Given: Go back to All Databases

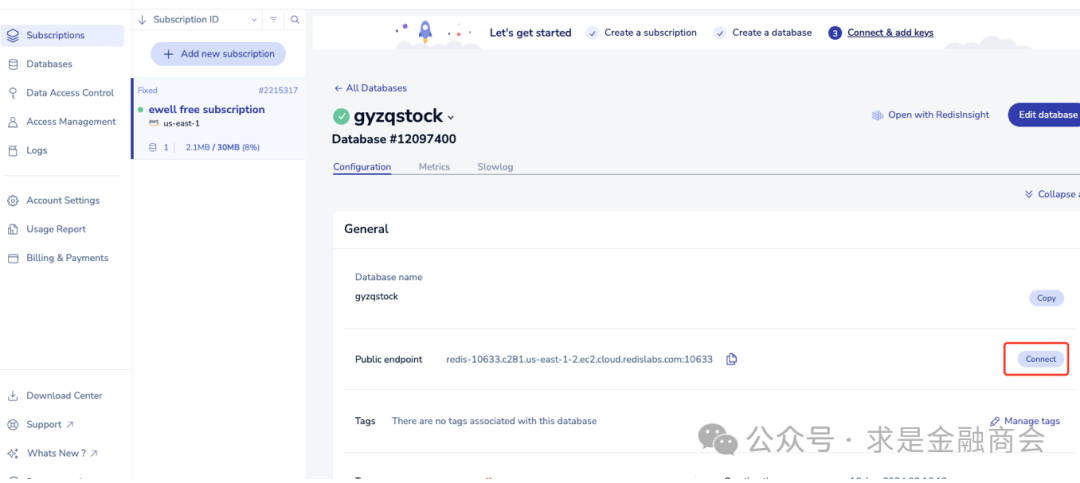Looking at the screenshot, I should pos(370,88).
